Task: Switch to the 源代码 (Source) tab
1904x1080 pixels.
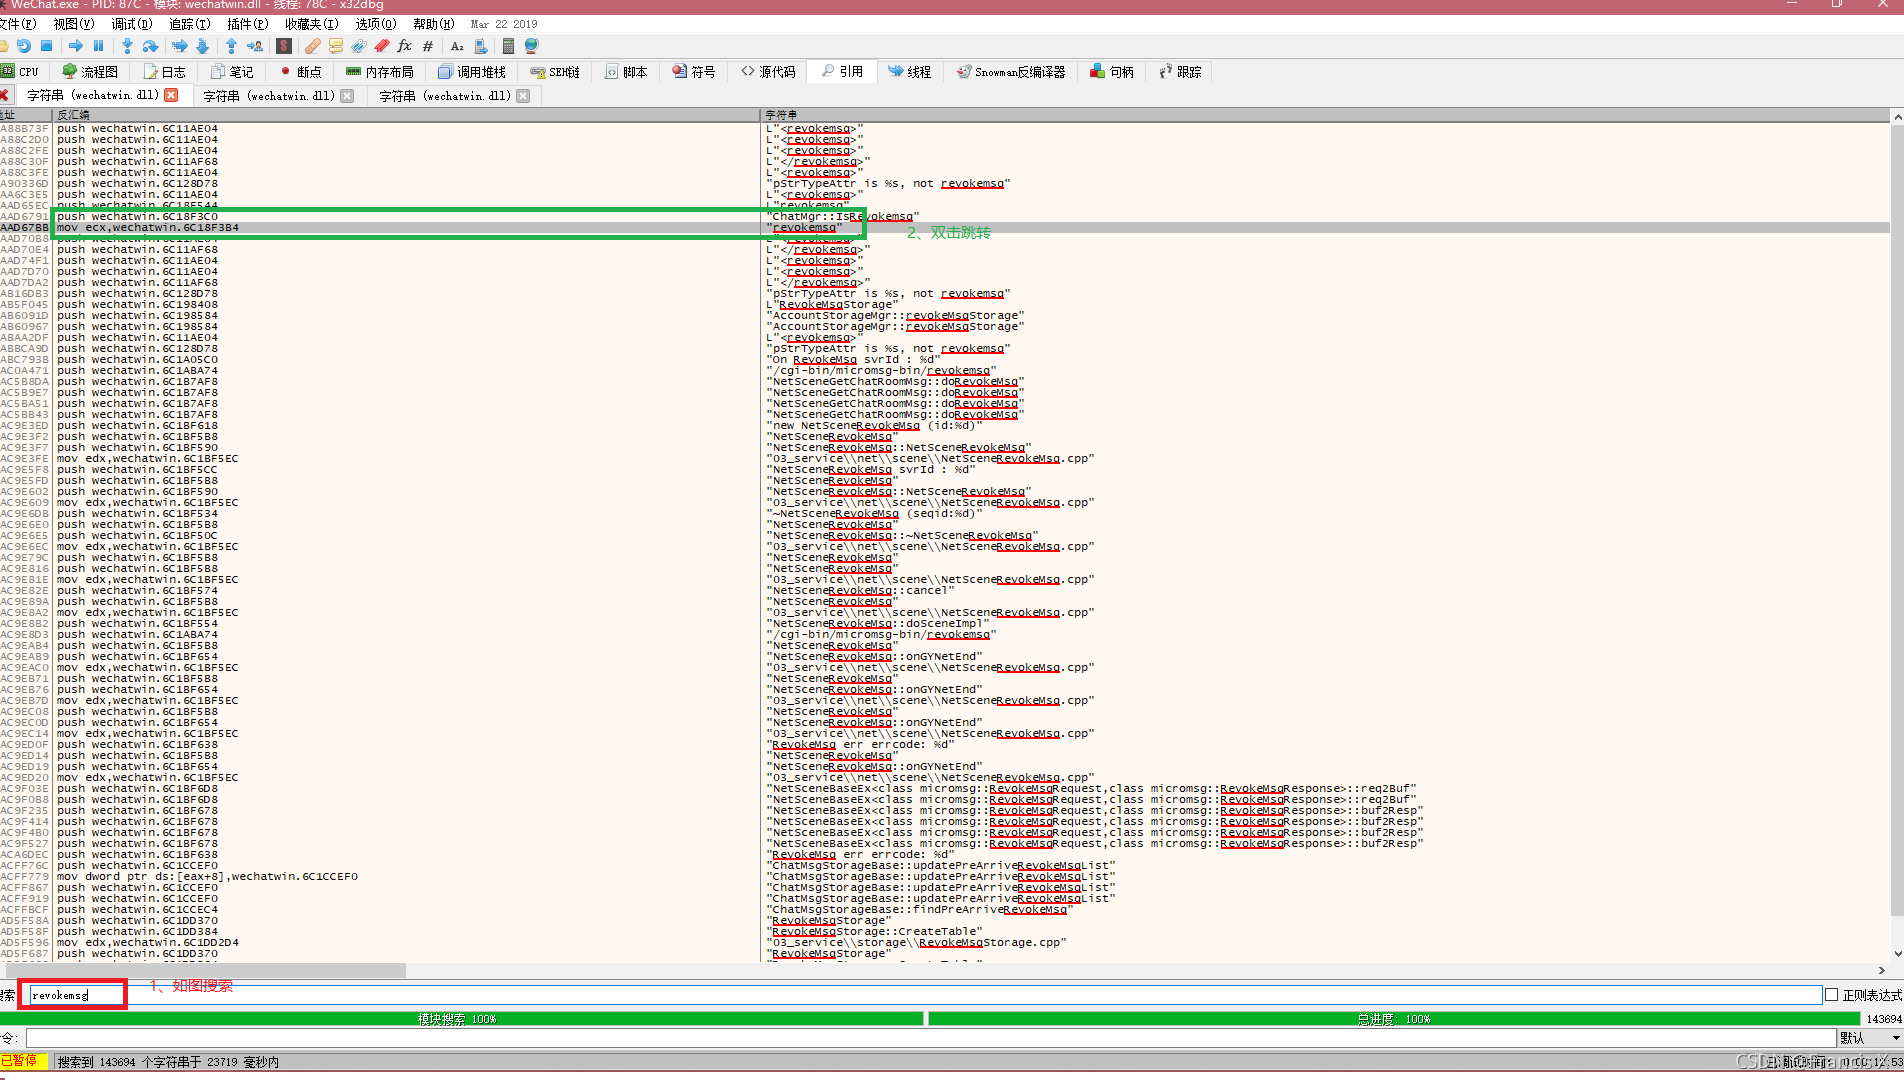Action: (x=769, y=72)
